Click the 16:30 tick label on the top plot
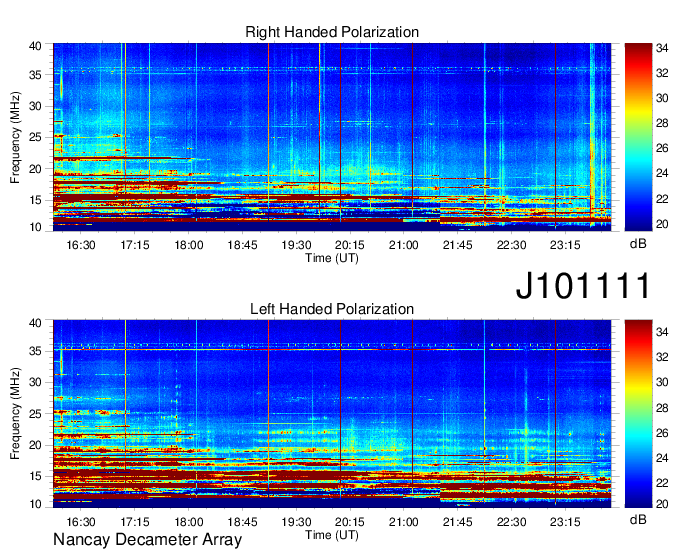Image resolution: width=680 pixels, height=552 pixels. pyautogui.click(x=81, y=245)
